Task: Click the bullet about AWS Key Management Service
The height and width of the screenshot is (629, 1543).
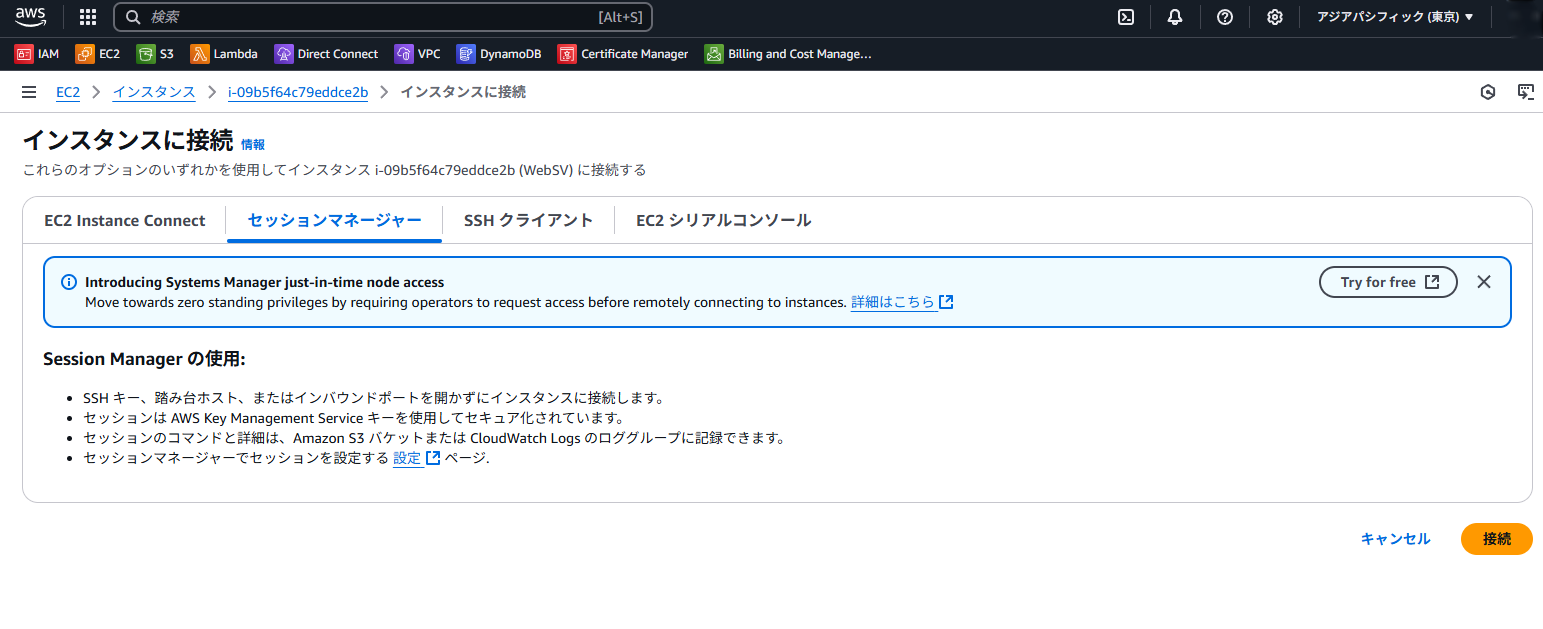Action: pyautogui.click(x=354, y=418)
